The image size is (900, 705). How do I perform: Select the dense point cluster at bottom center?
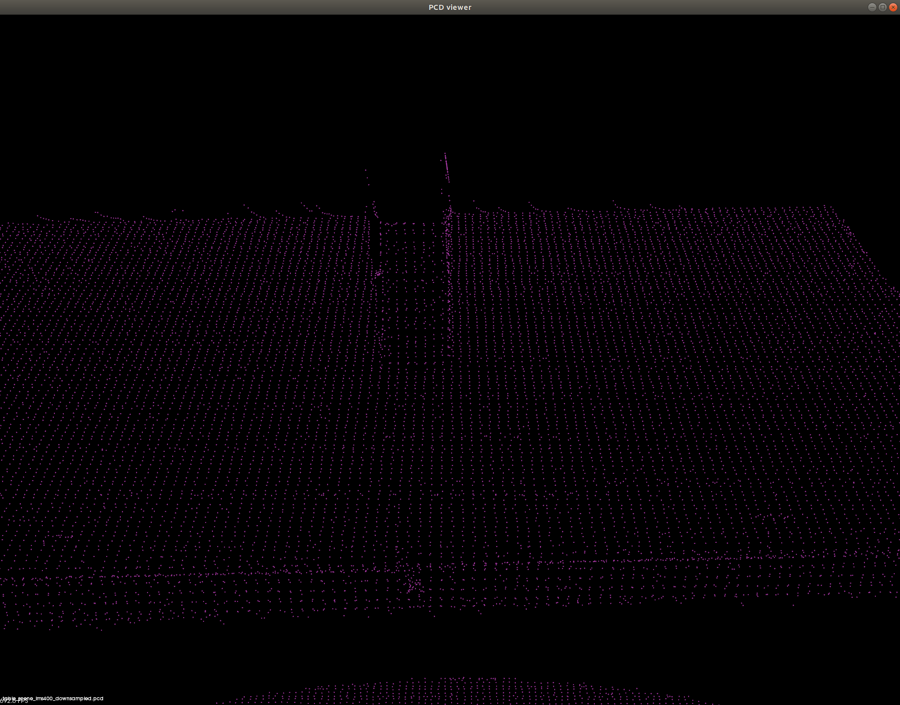pos(413,586)
